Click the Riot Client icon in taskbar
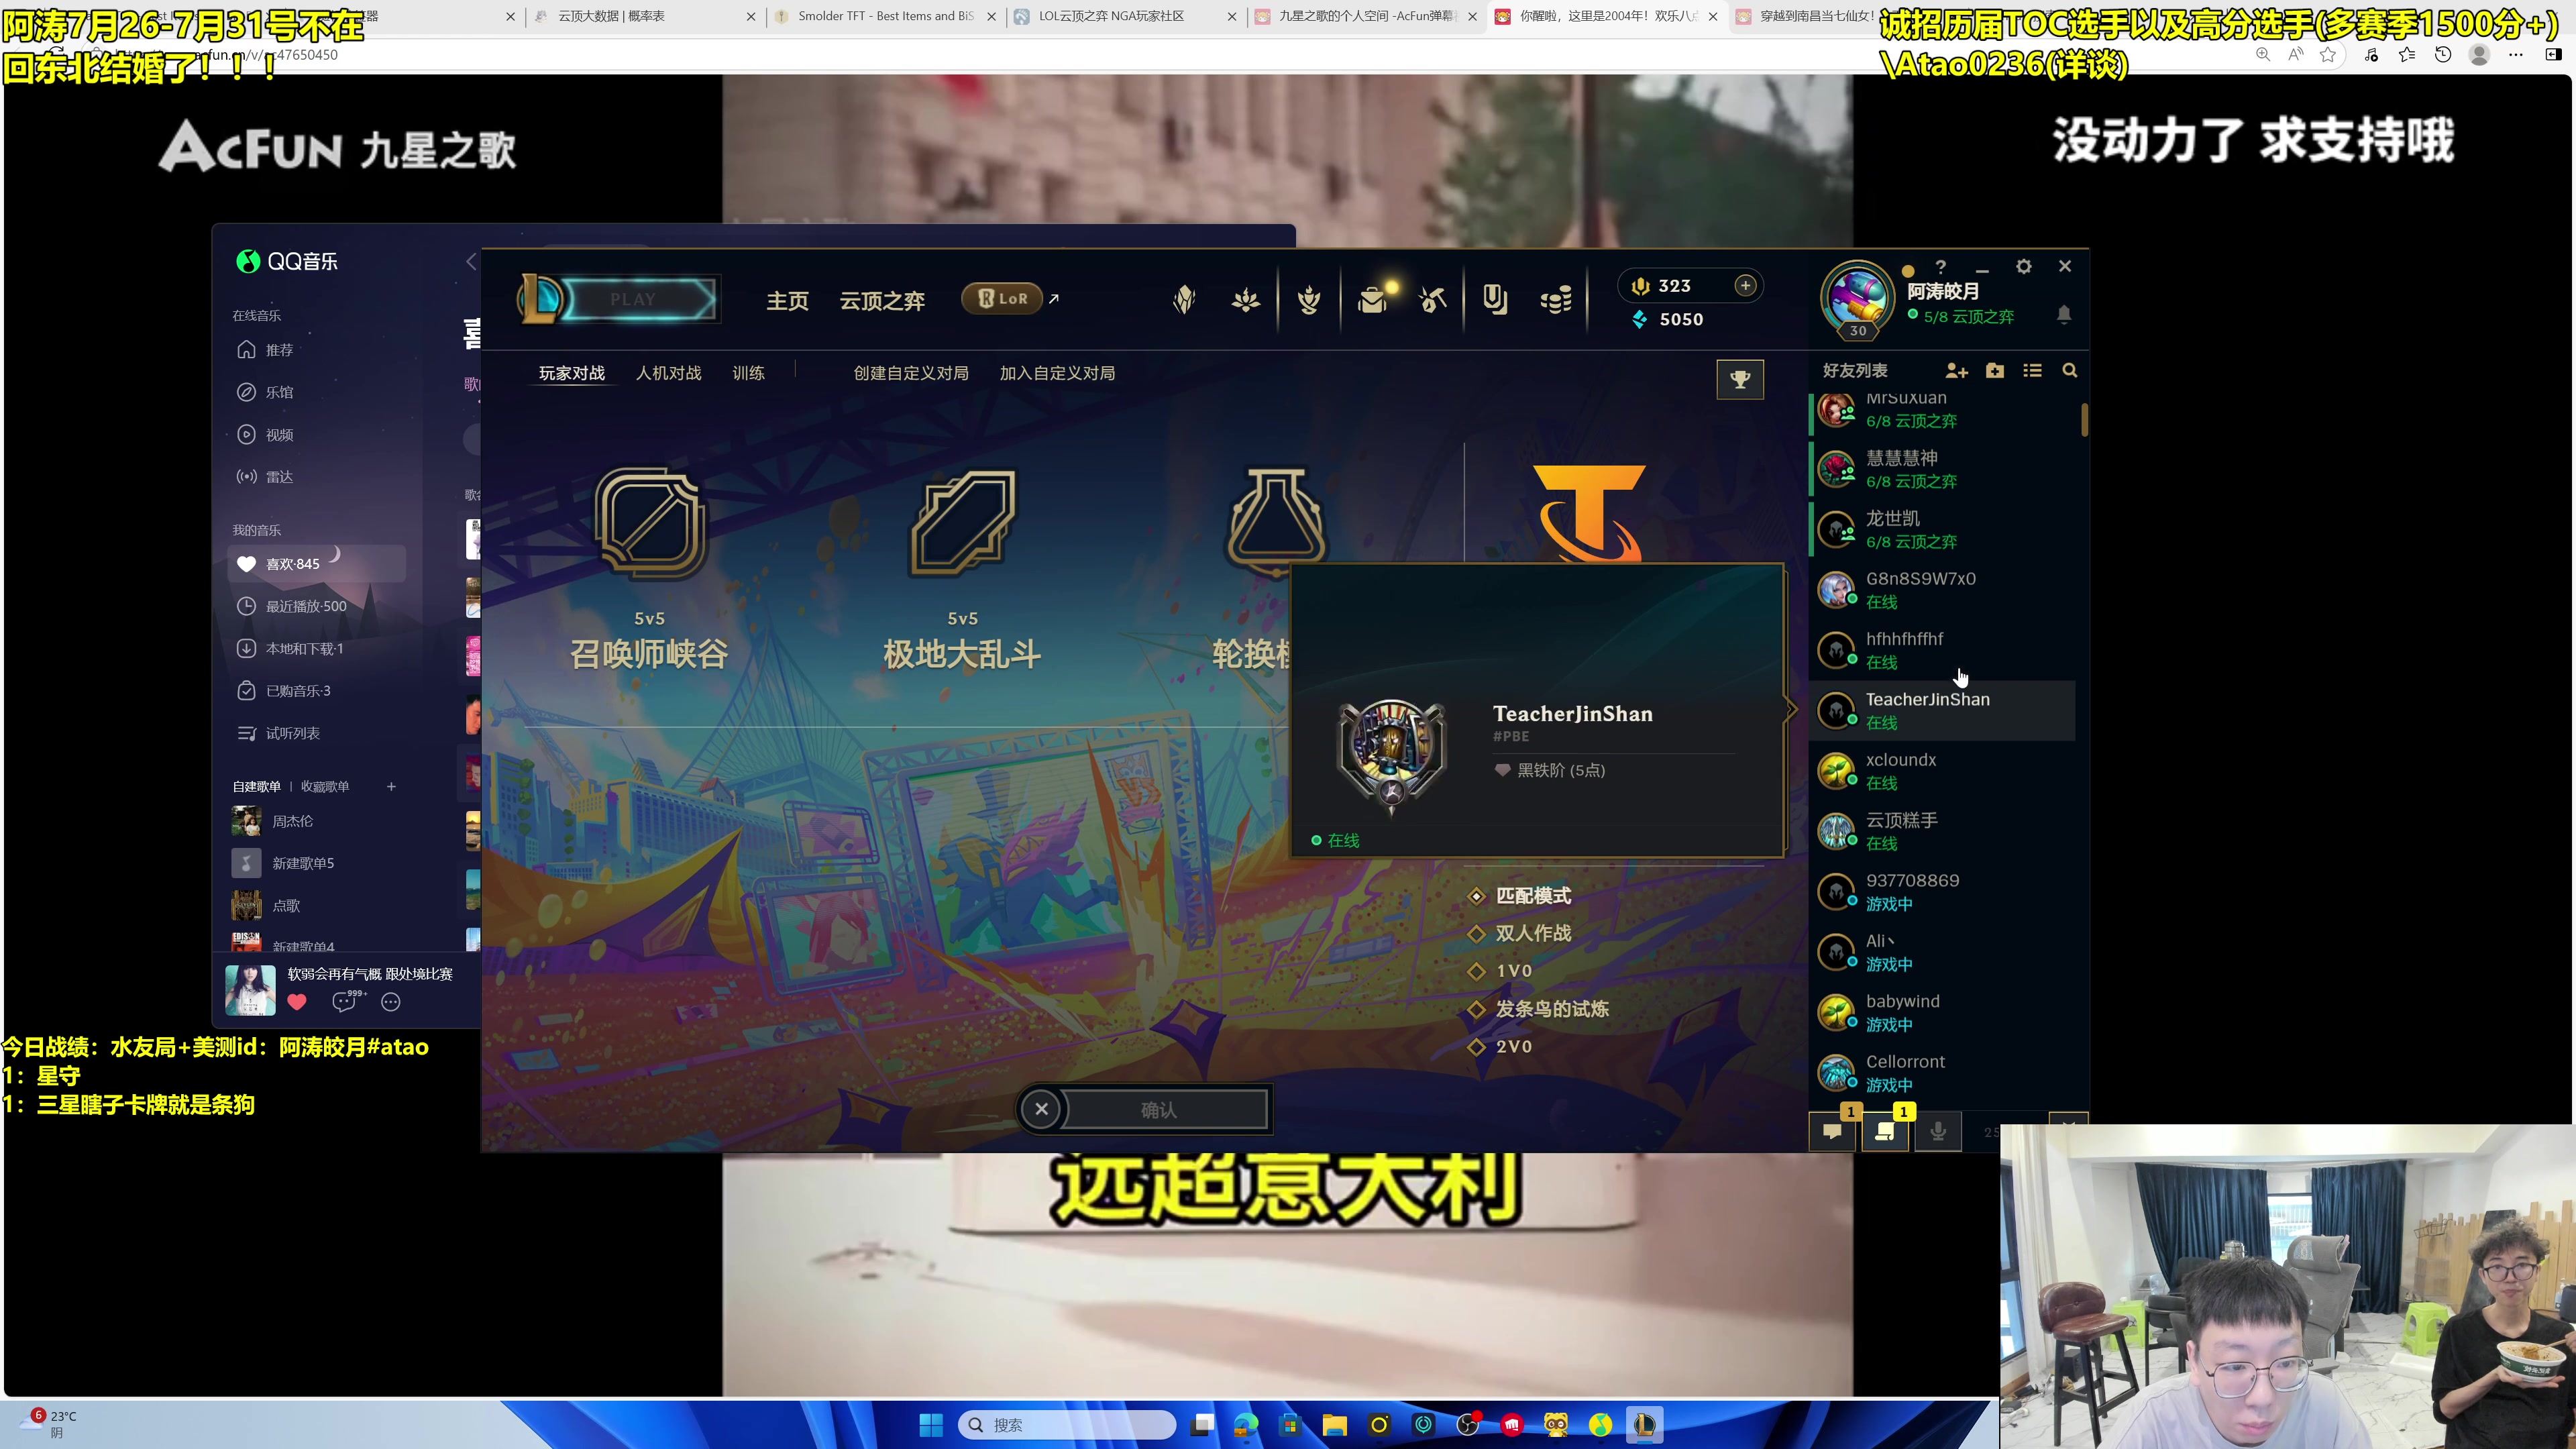 click(1512, 1425)
